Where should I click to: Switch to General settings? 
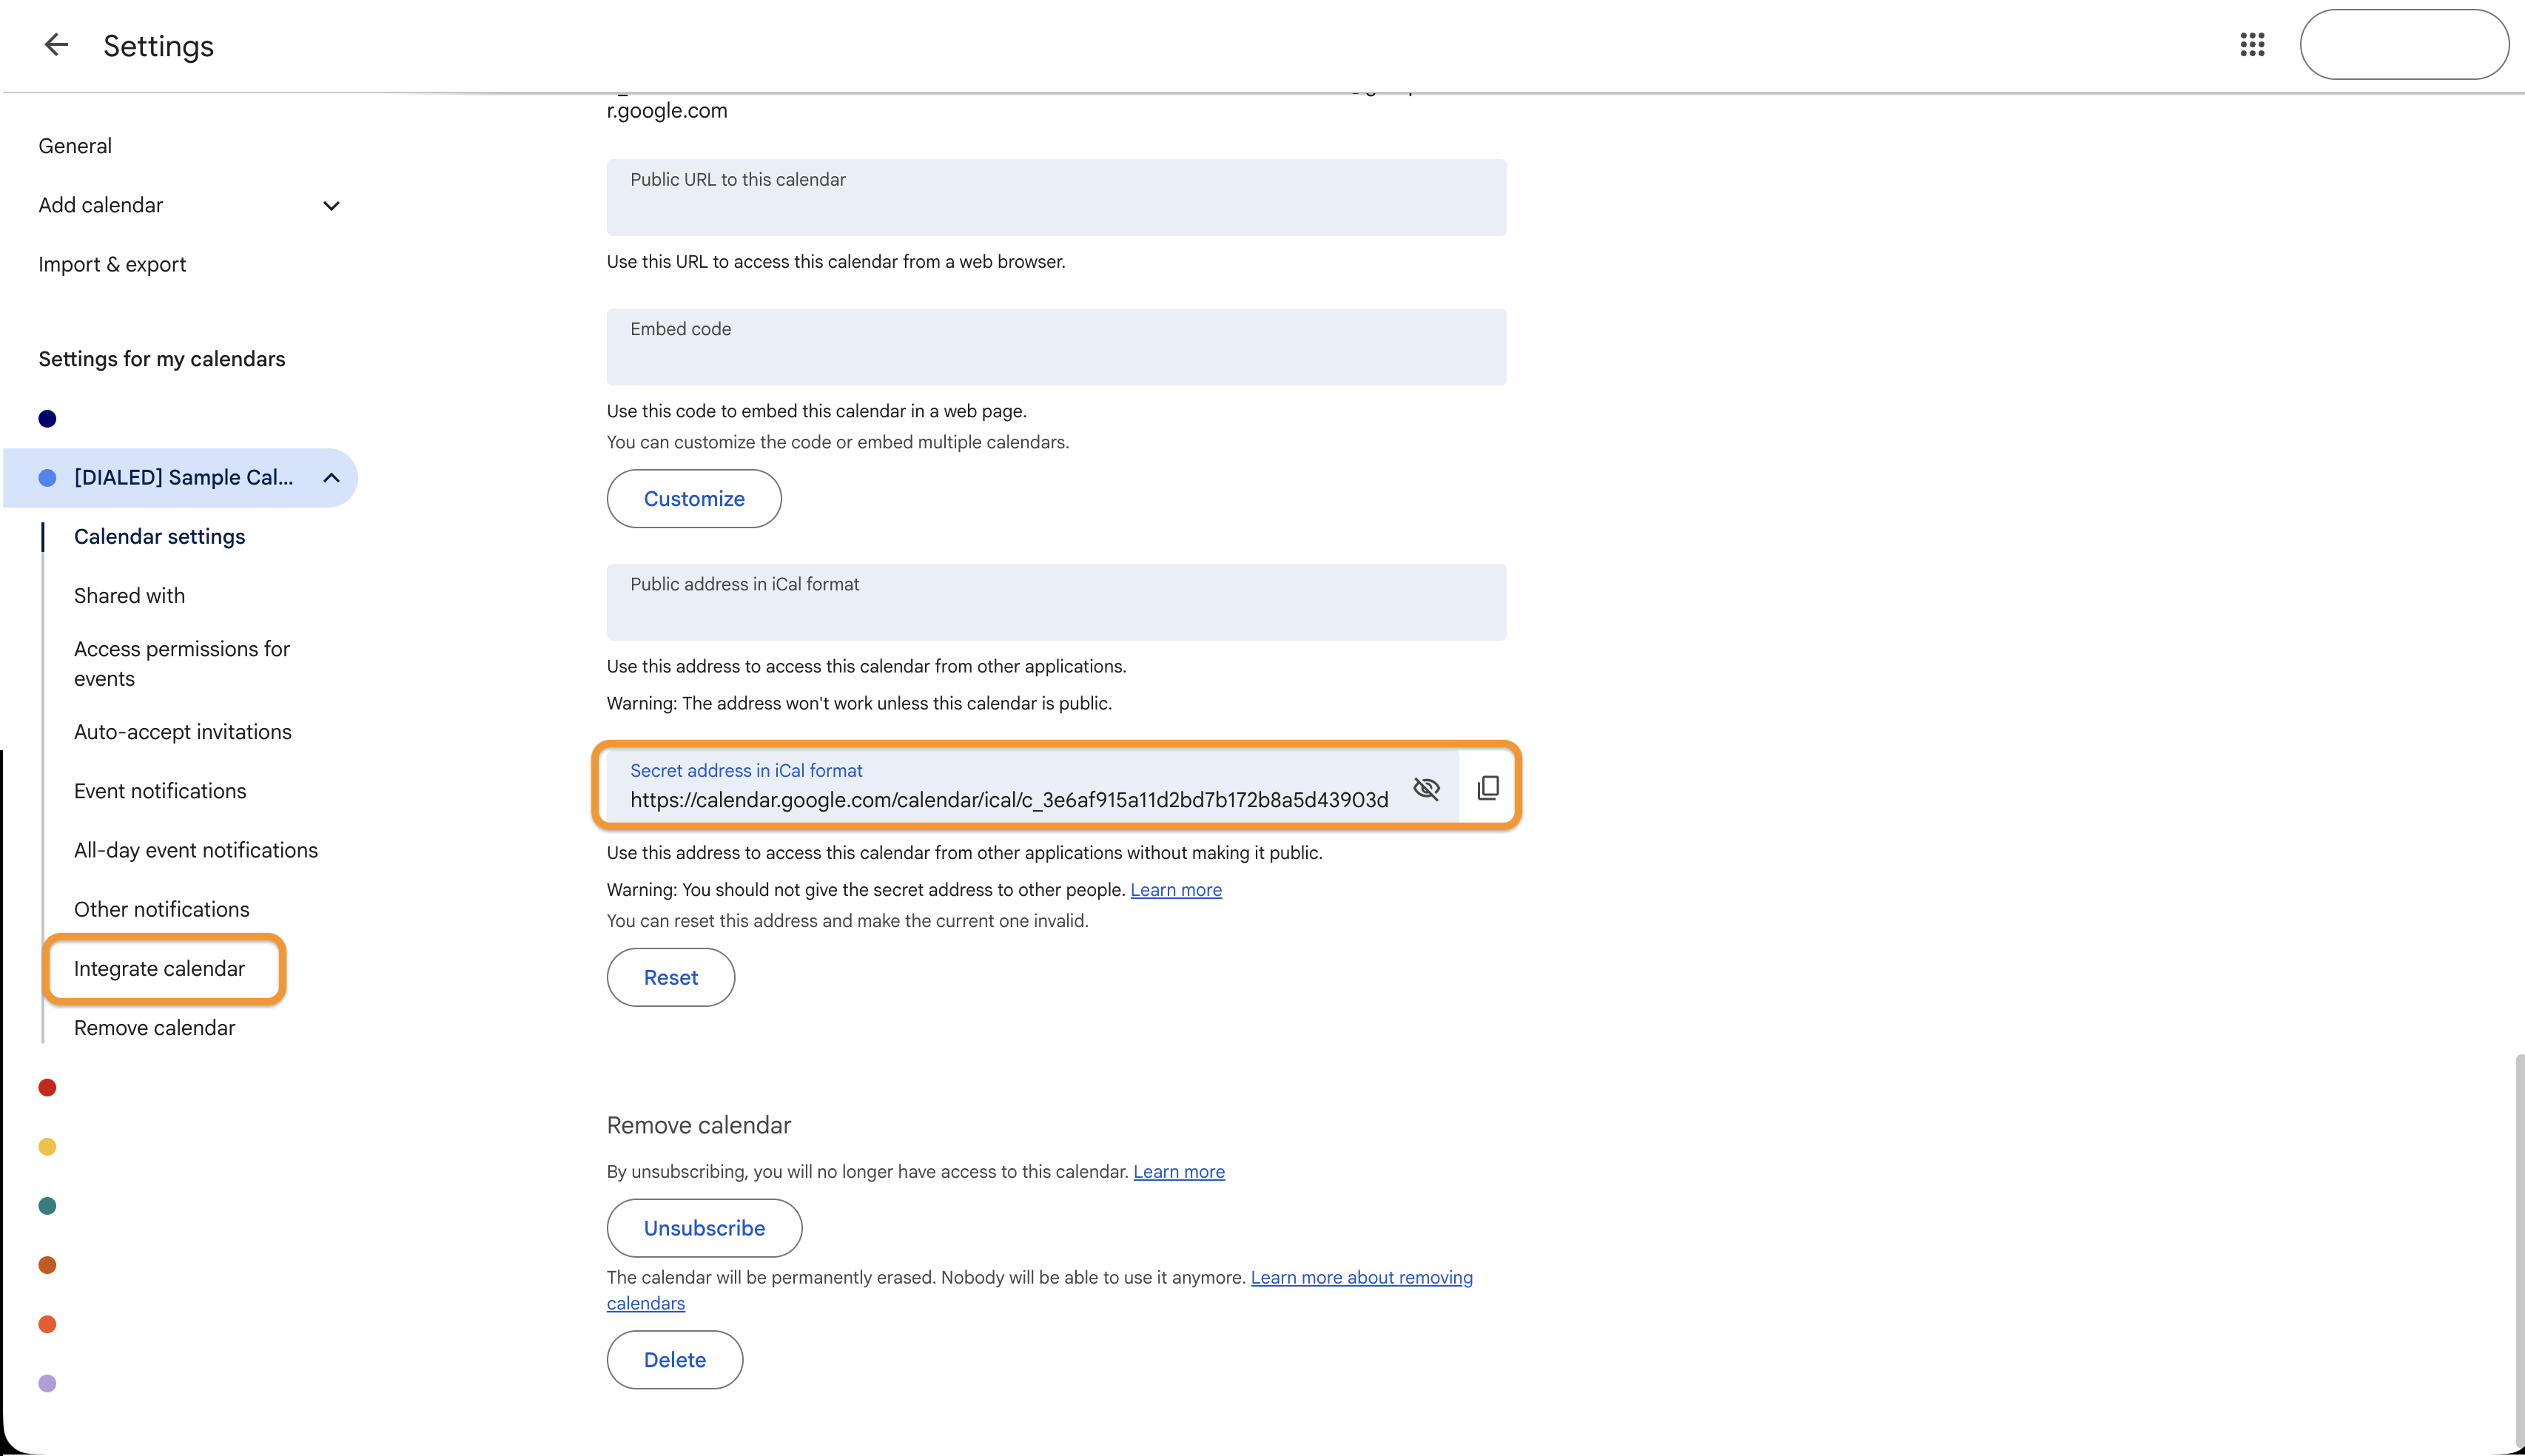(x=74, y=145)
